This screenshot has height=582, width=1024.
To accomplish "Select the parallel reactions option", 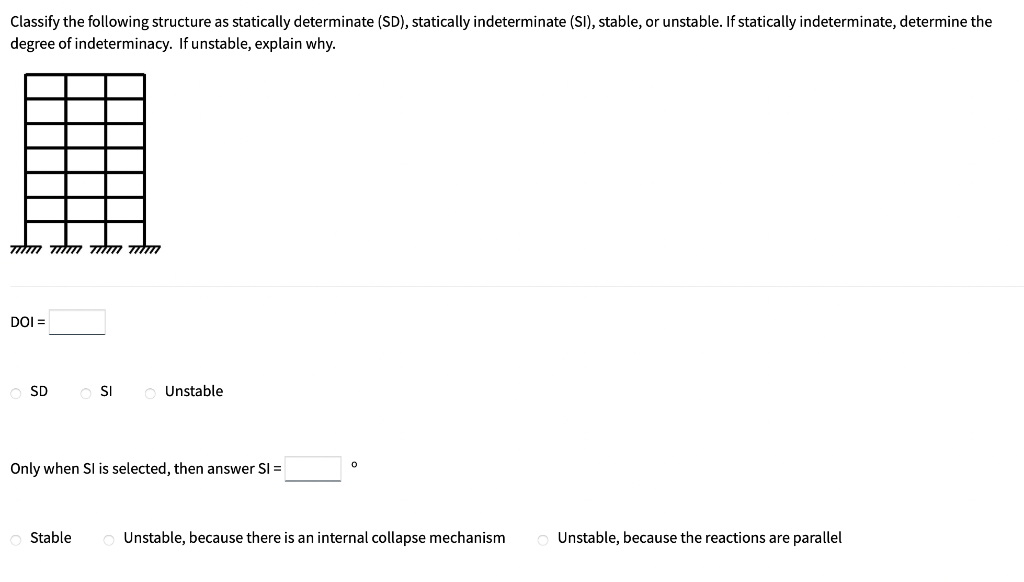I will click(x=541, y=538).
